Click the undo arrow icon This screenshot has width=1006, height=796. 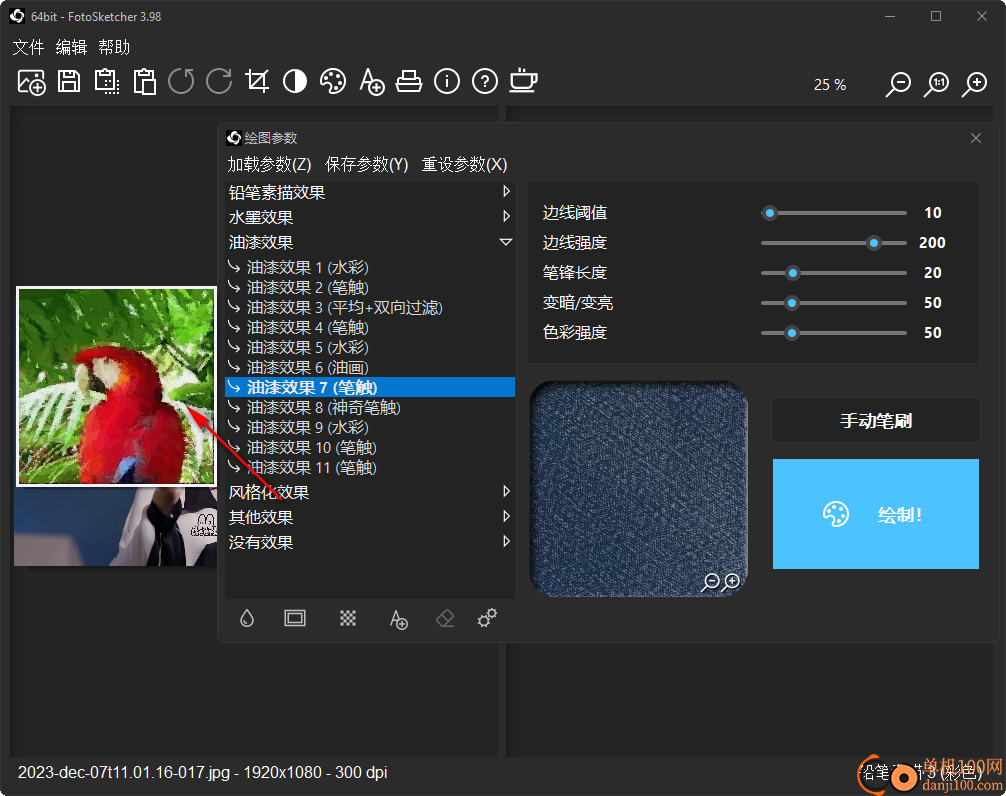pyautogui.click(x=181, y=81)
